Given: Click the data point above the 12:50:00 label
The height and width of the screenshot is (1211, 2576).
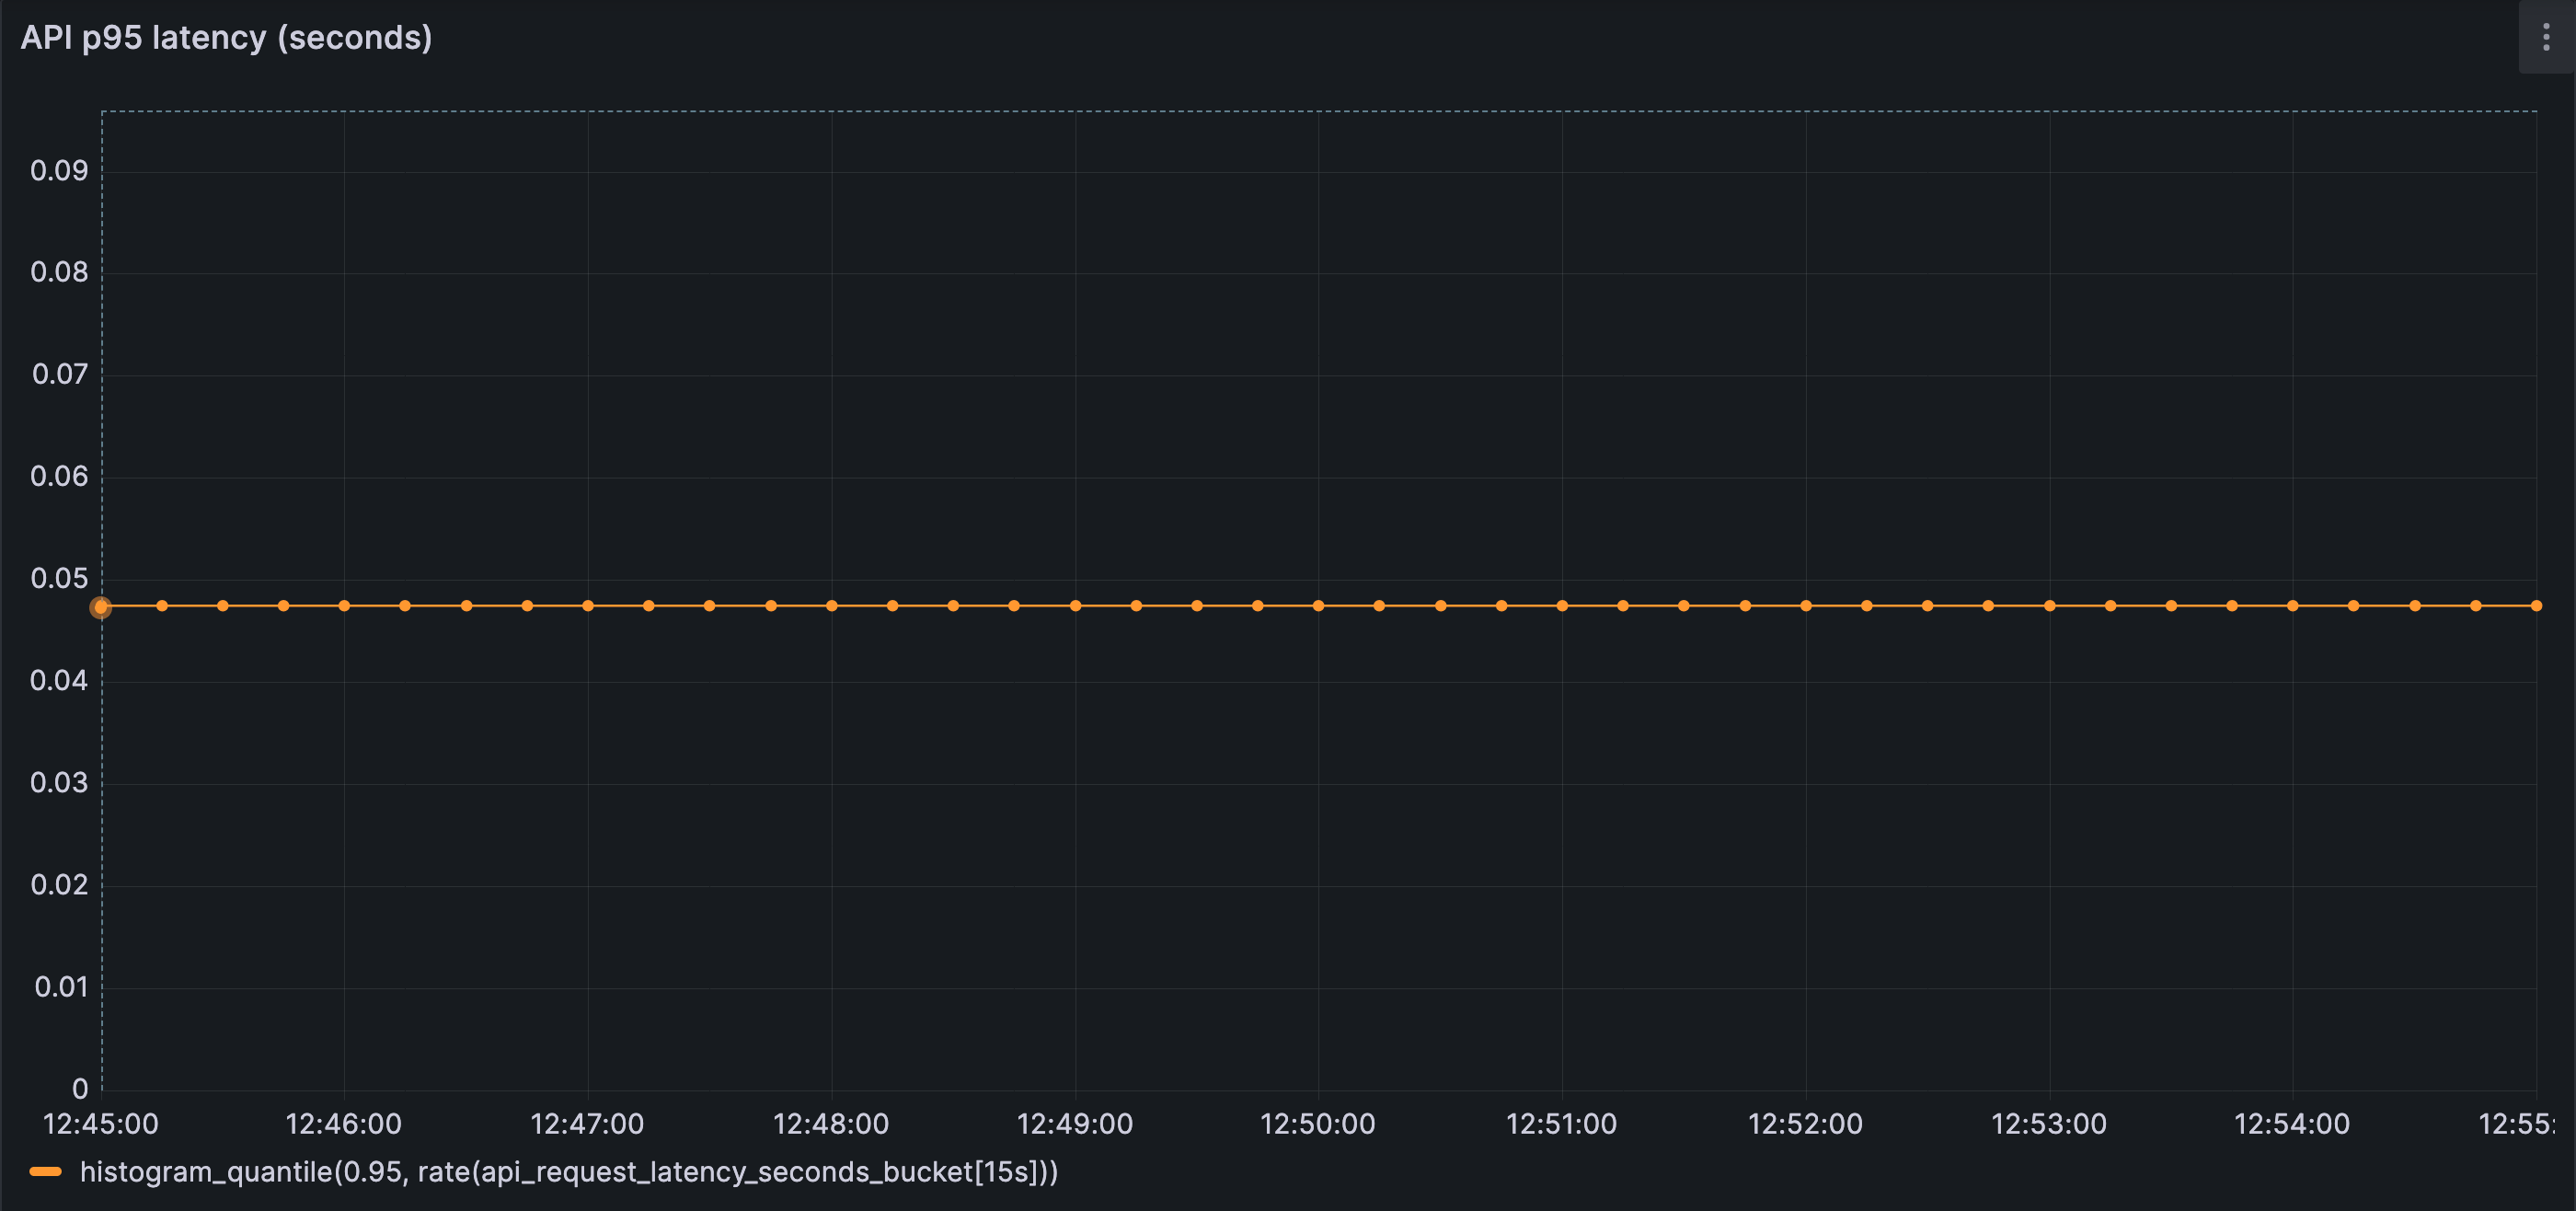Looking at the screenshot, I should pyautogui.click(x=1318, y=605).
